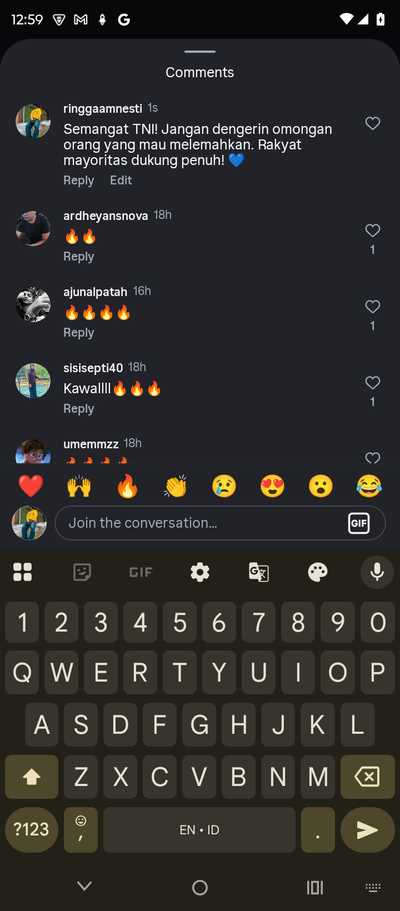Reply to ajunalpatah's comment
Viewport: 400px width, 911px height.
(78, 332)
